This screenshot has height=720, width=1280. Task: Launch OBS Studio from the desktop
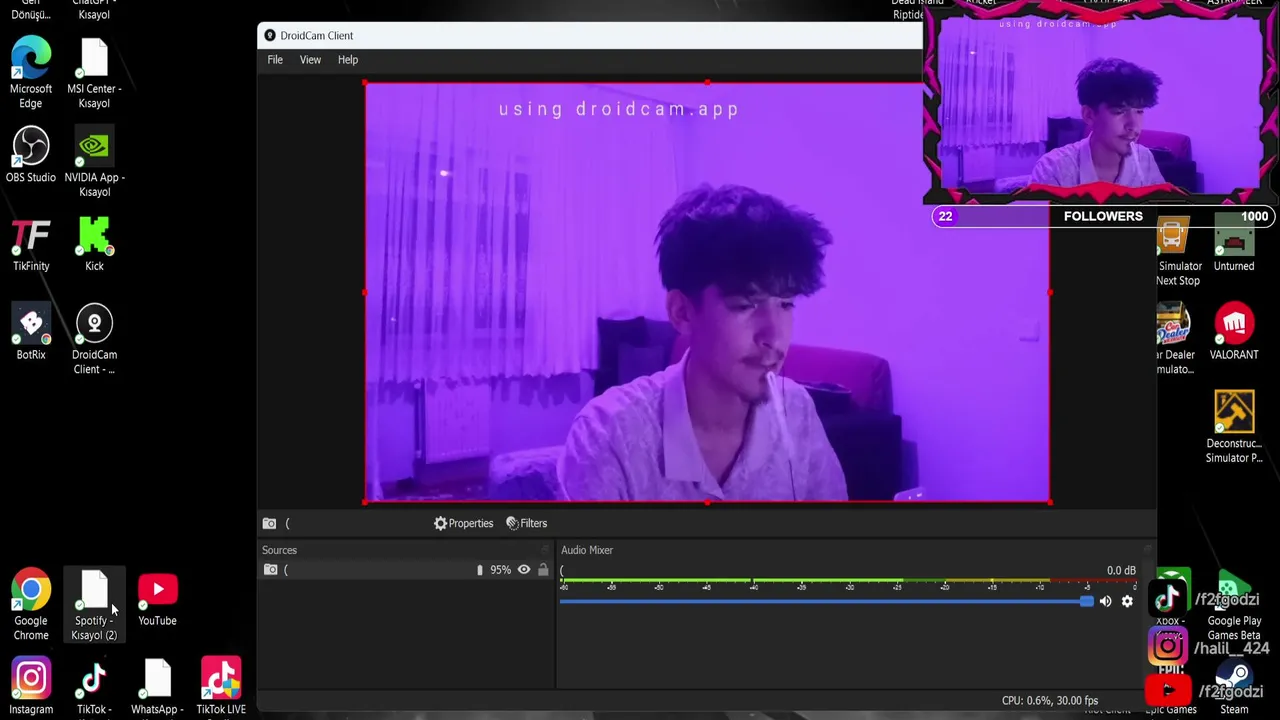tap(31, 154)
